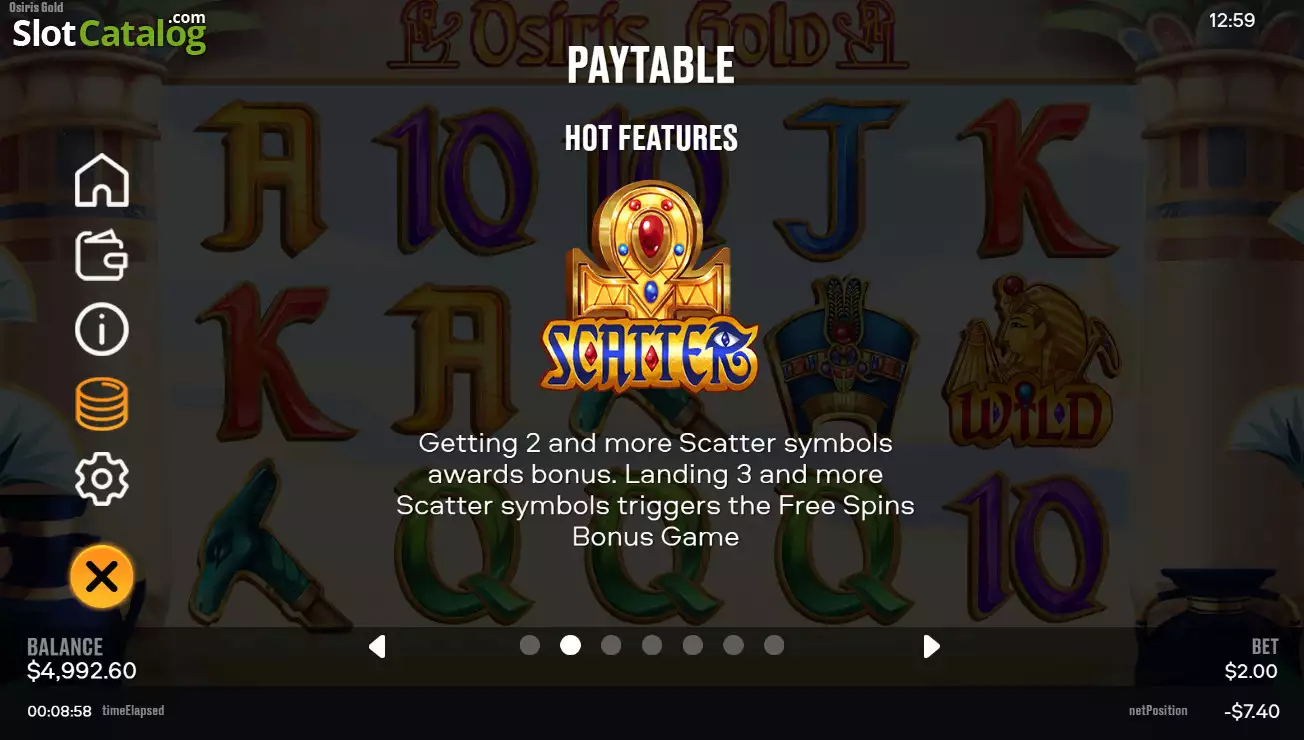1304x740 pixels.
Task: Close the paytable with orange X button
Action: [x=102, y=577]
